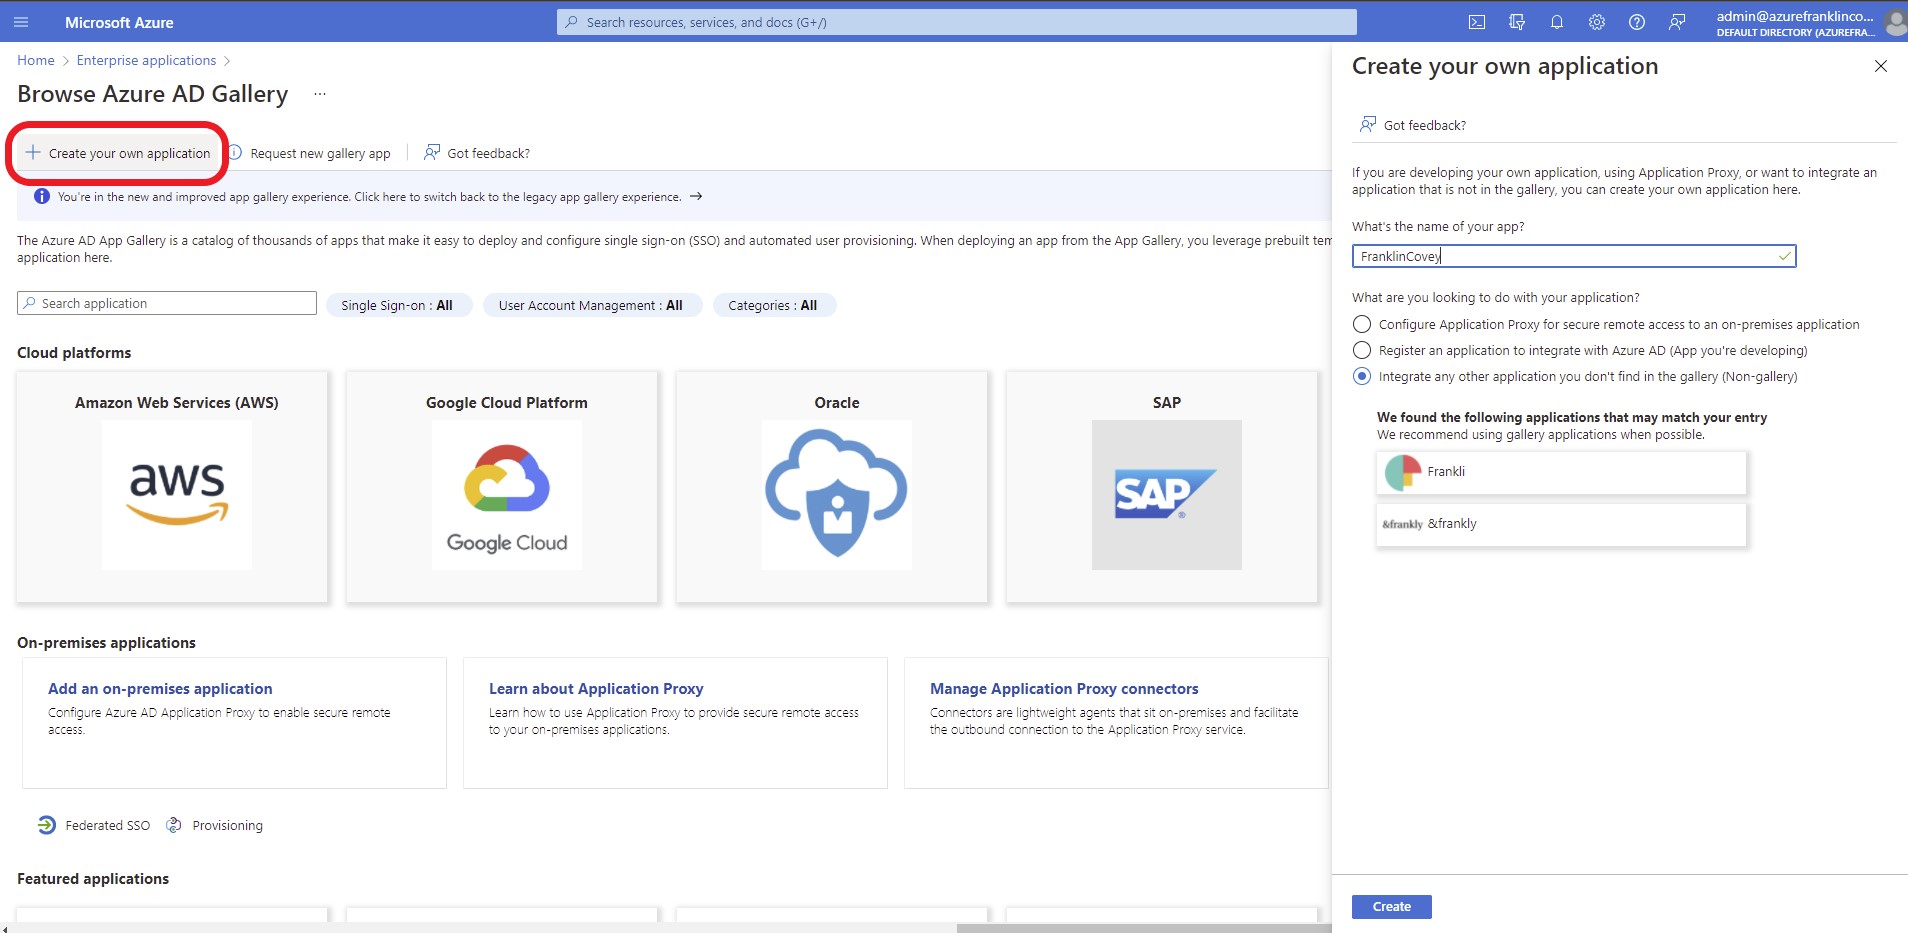Screen dimensions: 1908x933
Task: Select Integrate any other non-gallery application
Action: tap(1362, 376)
